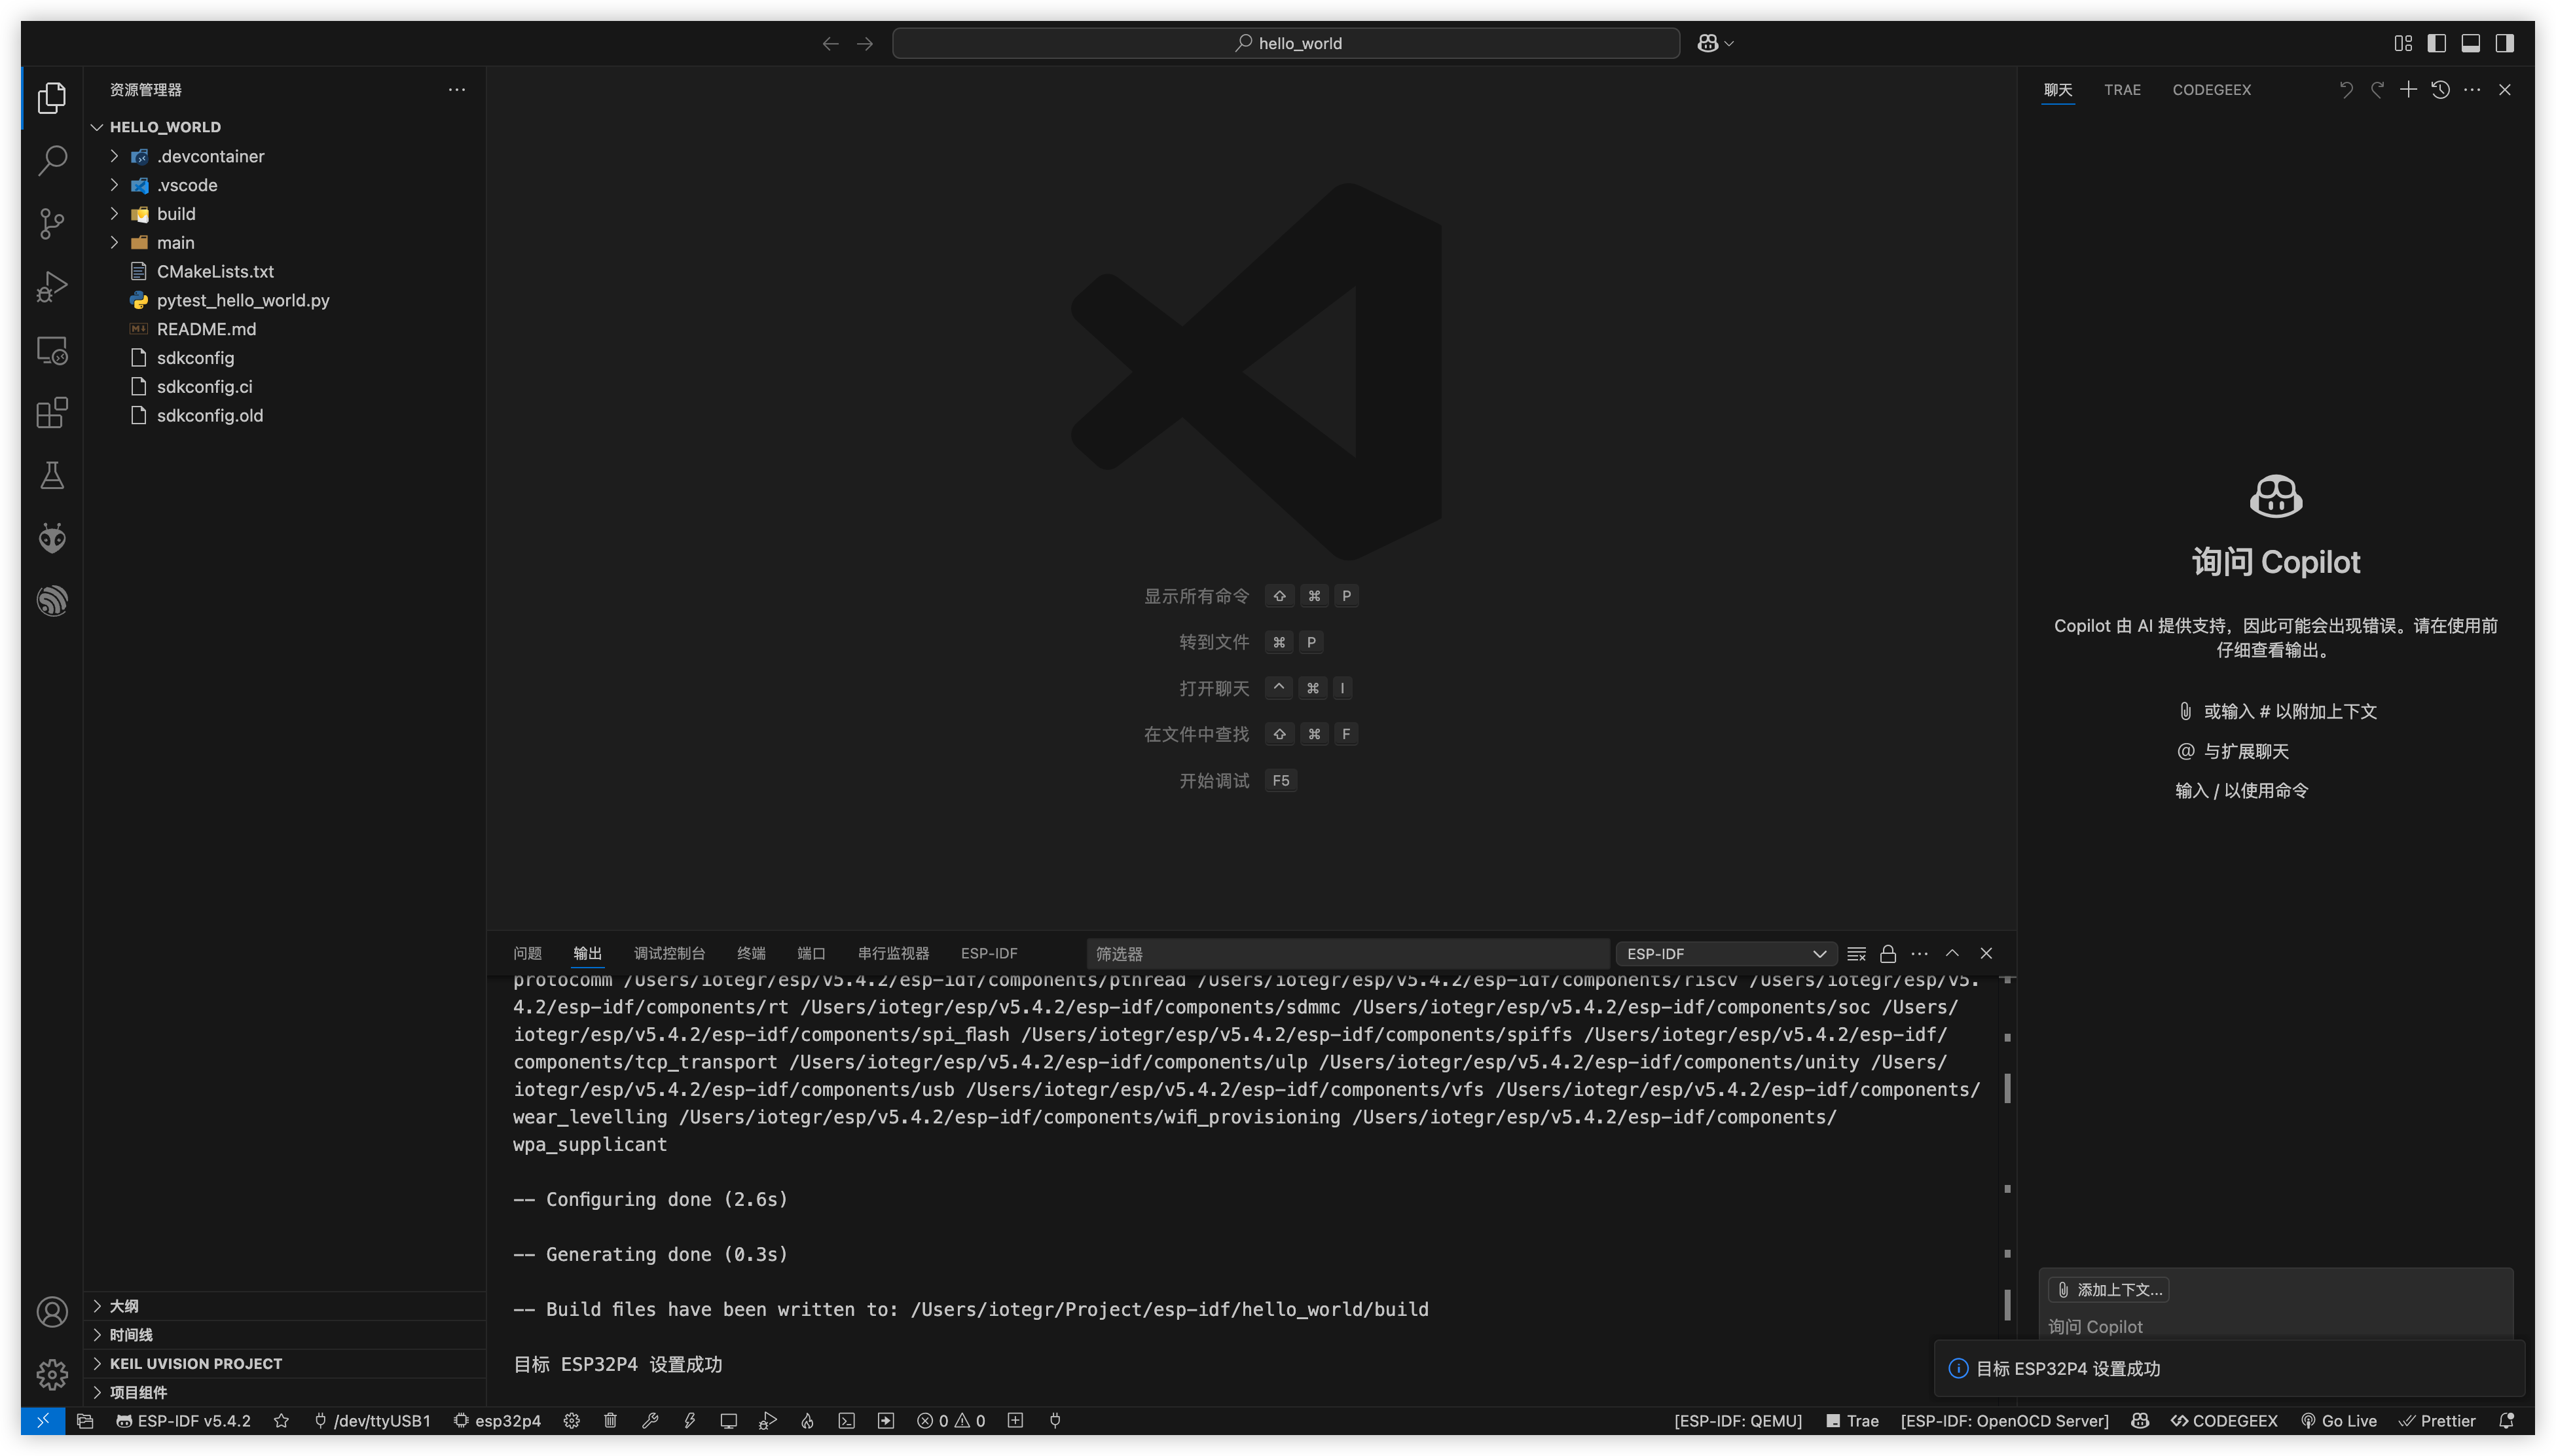Screen dimensions: 2556x1456
Task: Open ESP-IDF SDK Configuration editor gear icon
Action: point(571,1420)
